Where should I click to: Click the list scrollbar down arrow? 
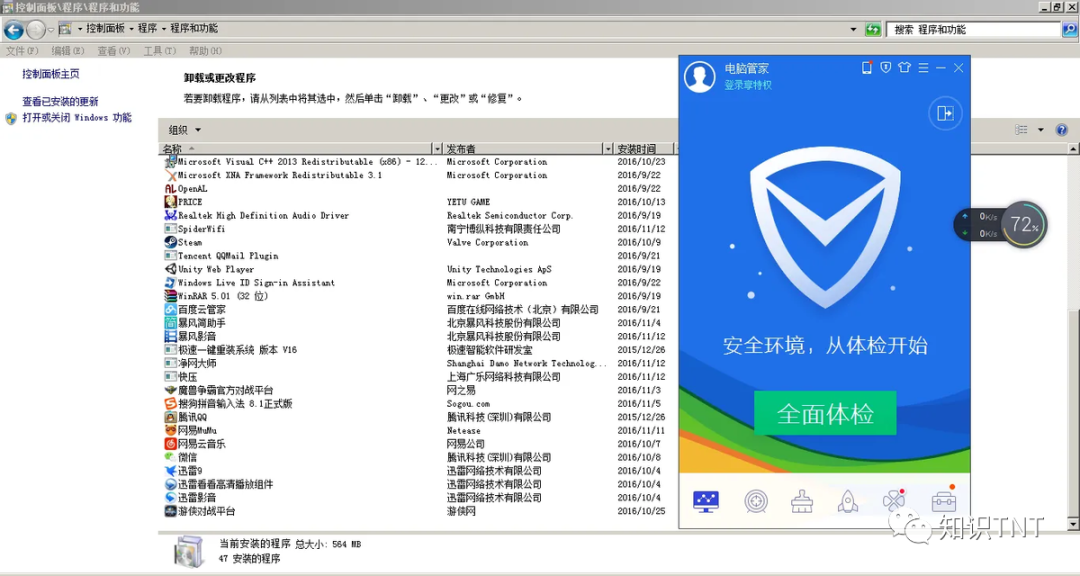coord(1073,524)
